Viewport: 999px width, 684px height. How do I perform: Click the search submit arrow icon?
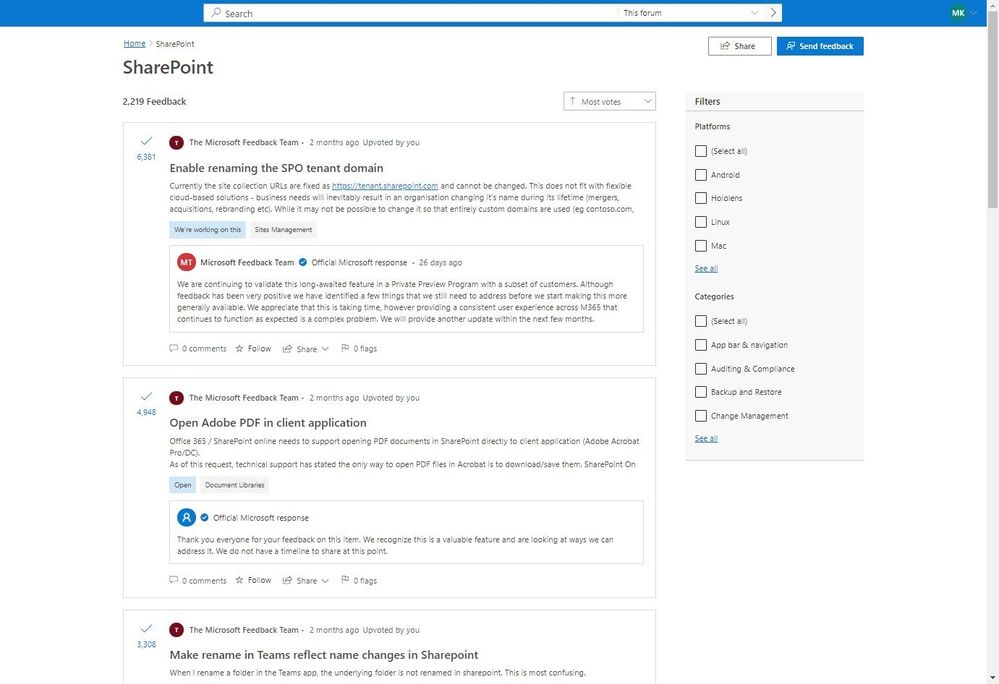pos(773,13)
